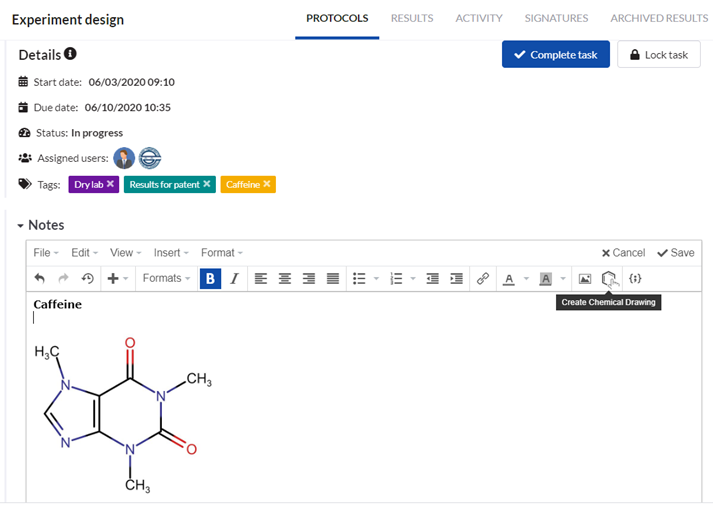Click the Complete task button
The height and width of the screenshot is (508, 713).
point(556,55)
